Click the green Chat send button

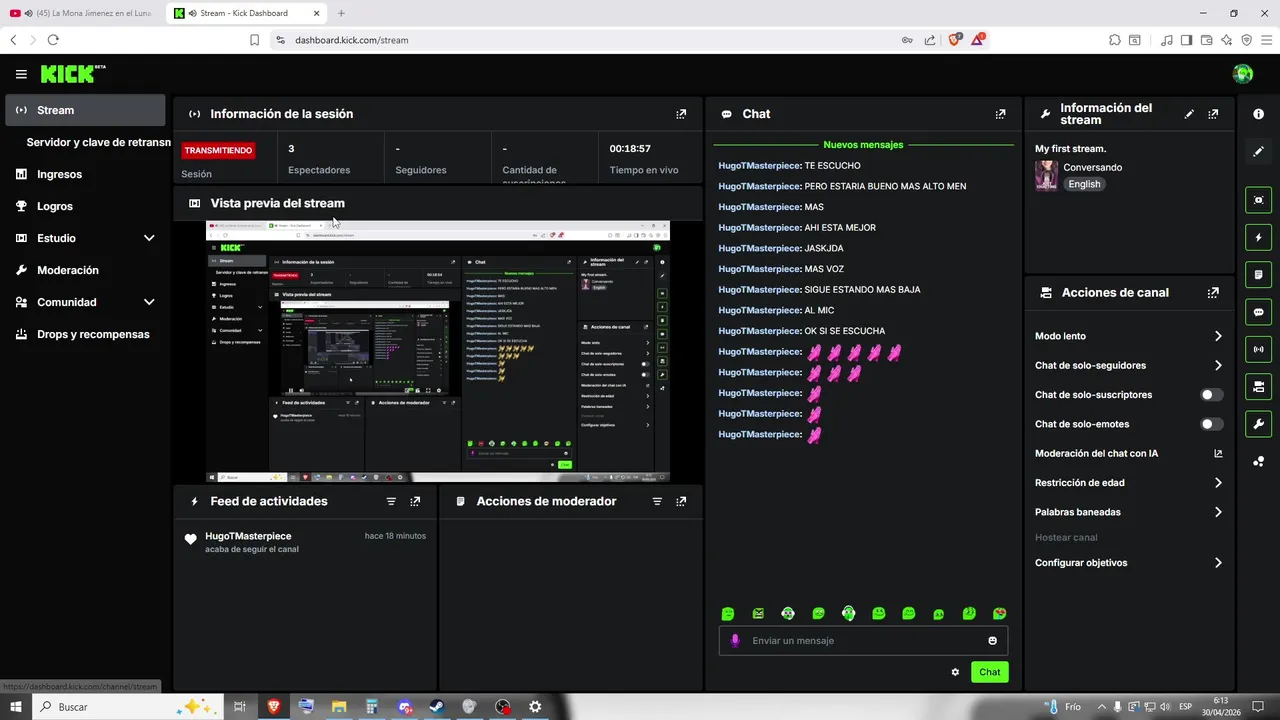(x=989, y=672)
